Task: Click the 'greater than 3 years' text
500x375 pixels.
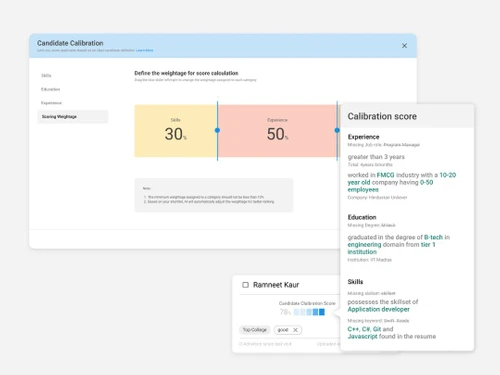Action: coord(376,157)
